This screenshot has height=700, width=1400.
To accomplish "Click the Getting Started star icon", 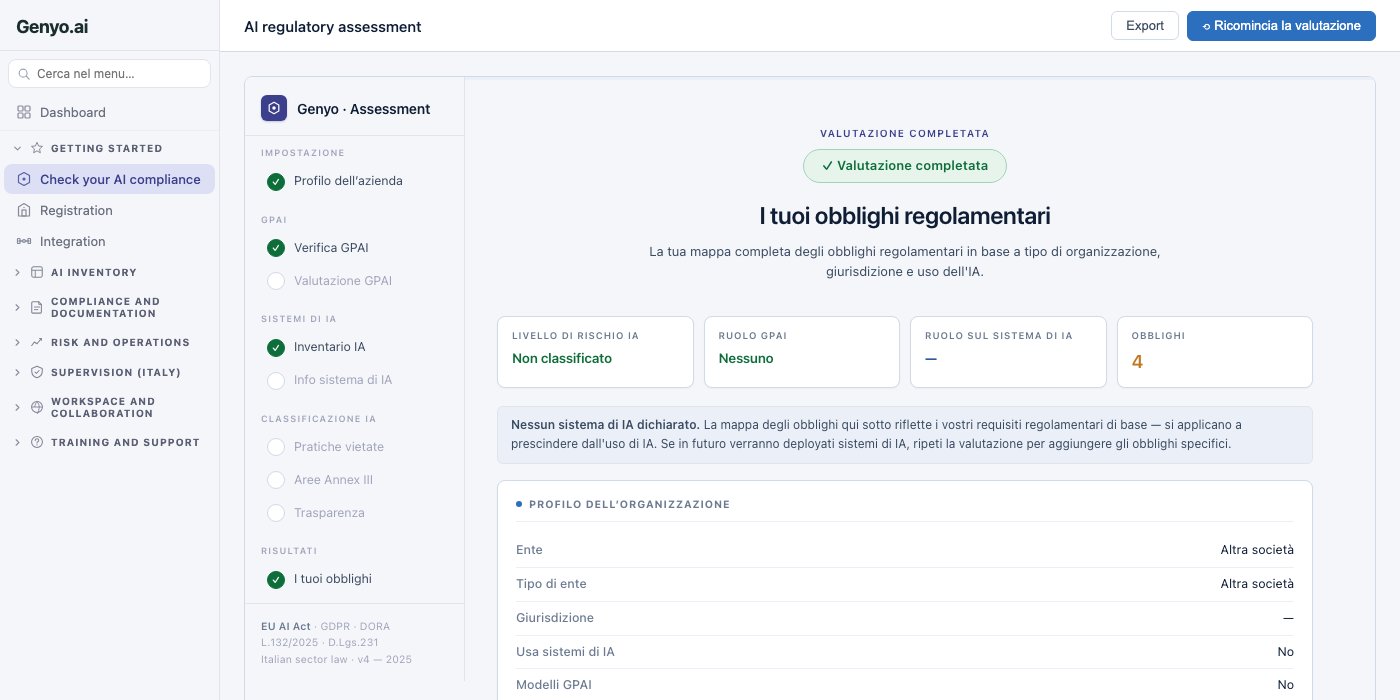I will [37, 148].
